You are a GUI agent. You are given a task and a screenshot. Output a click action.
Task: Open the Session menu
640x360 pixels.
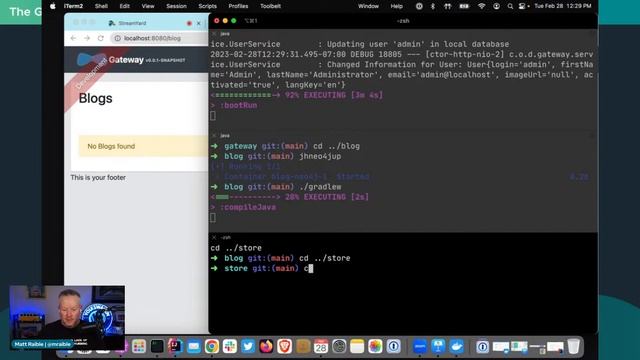coord(176,6)
